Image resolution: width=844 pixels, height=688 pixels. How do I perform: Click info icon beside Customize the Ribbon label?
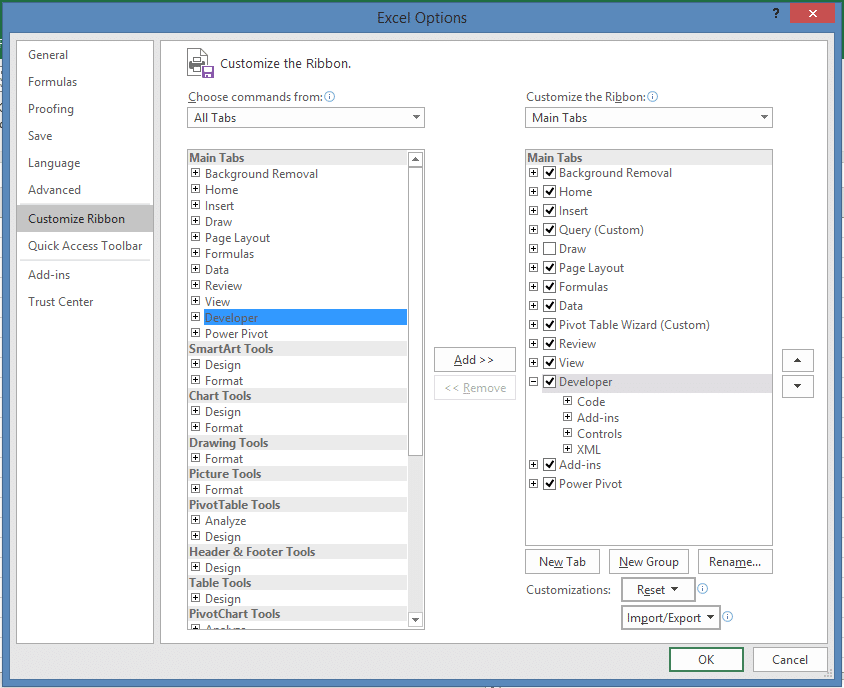[x=651, y=96]
